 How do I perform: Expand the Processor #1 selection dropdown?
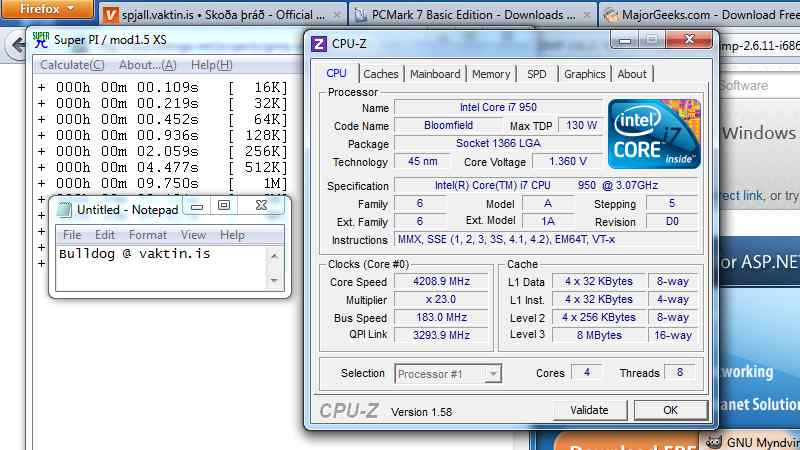coord(492,374)
